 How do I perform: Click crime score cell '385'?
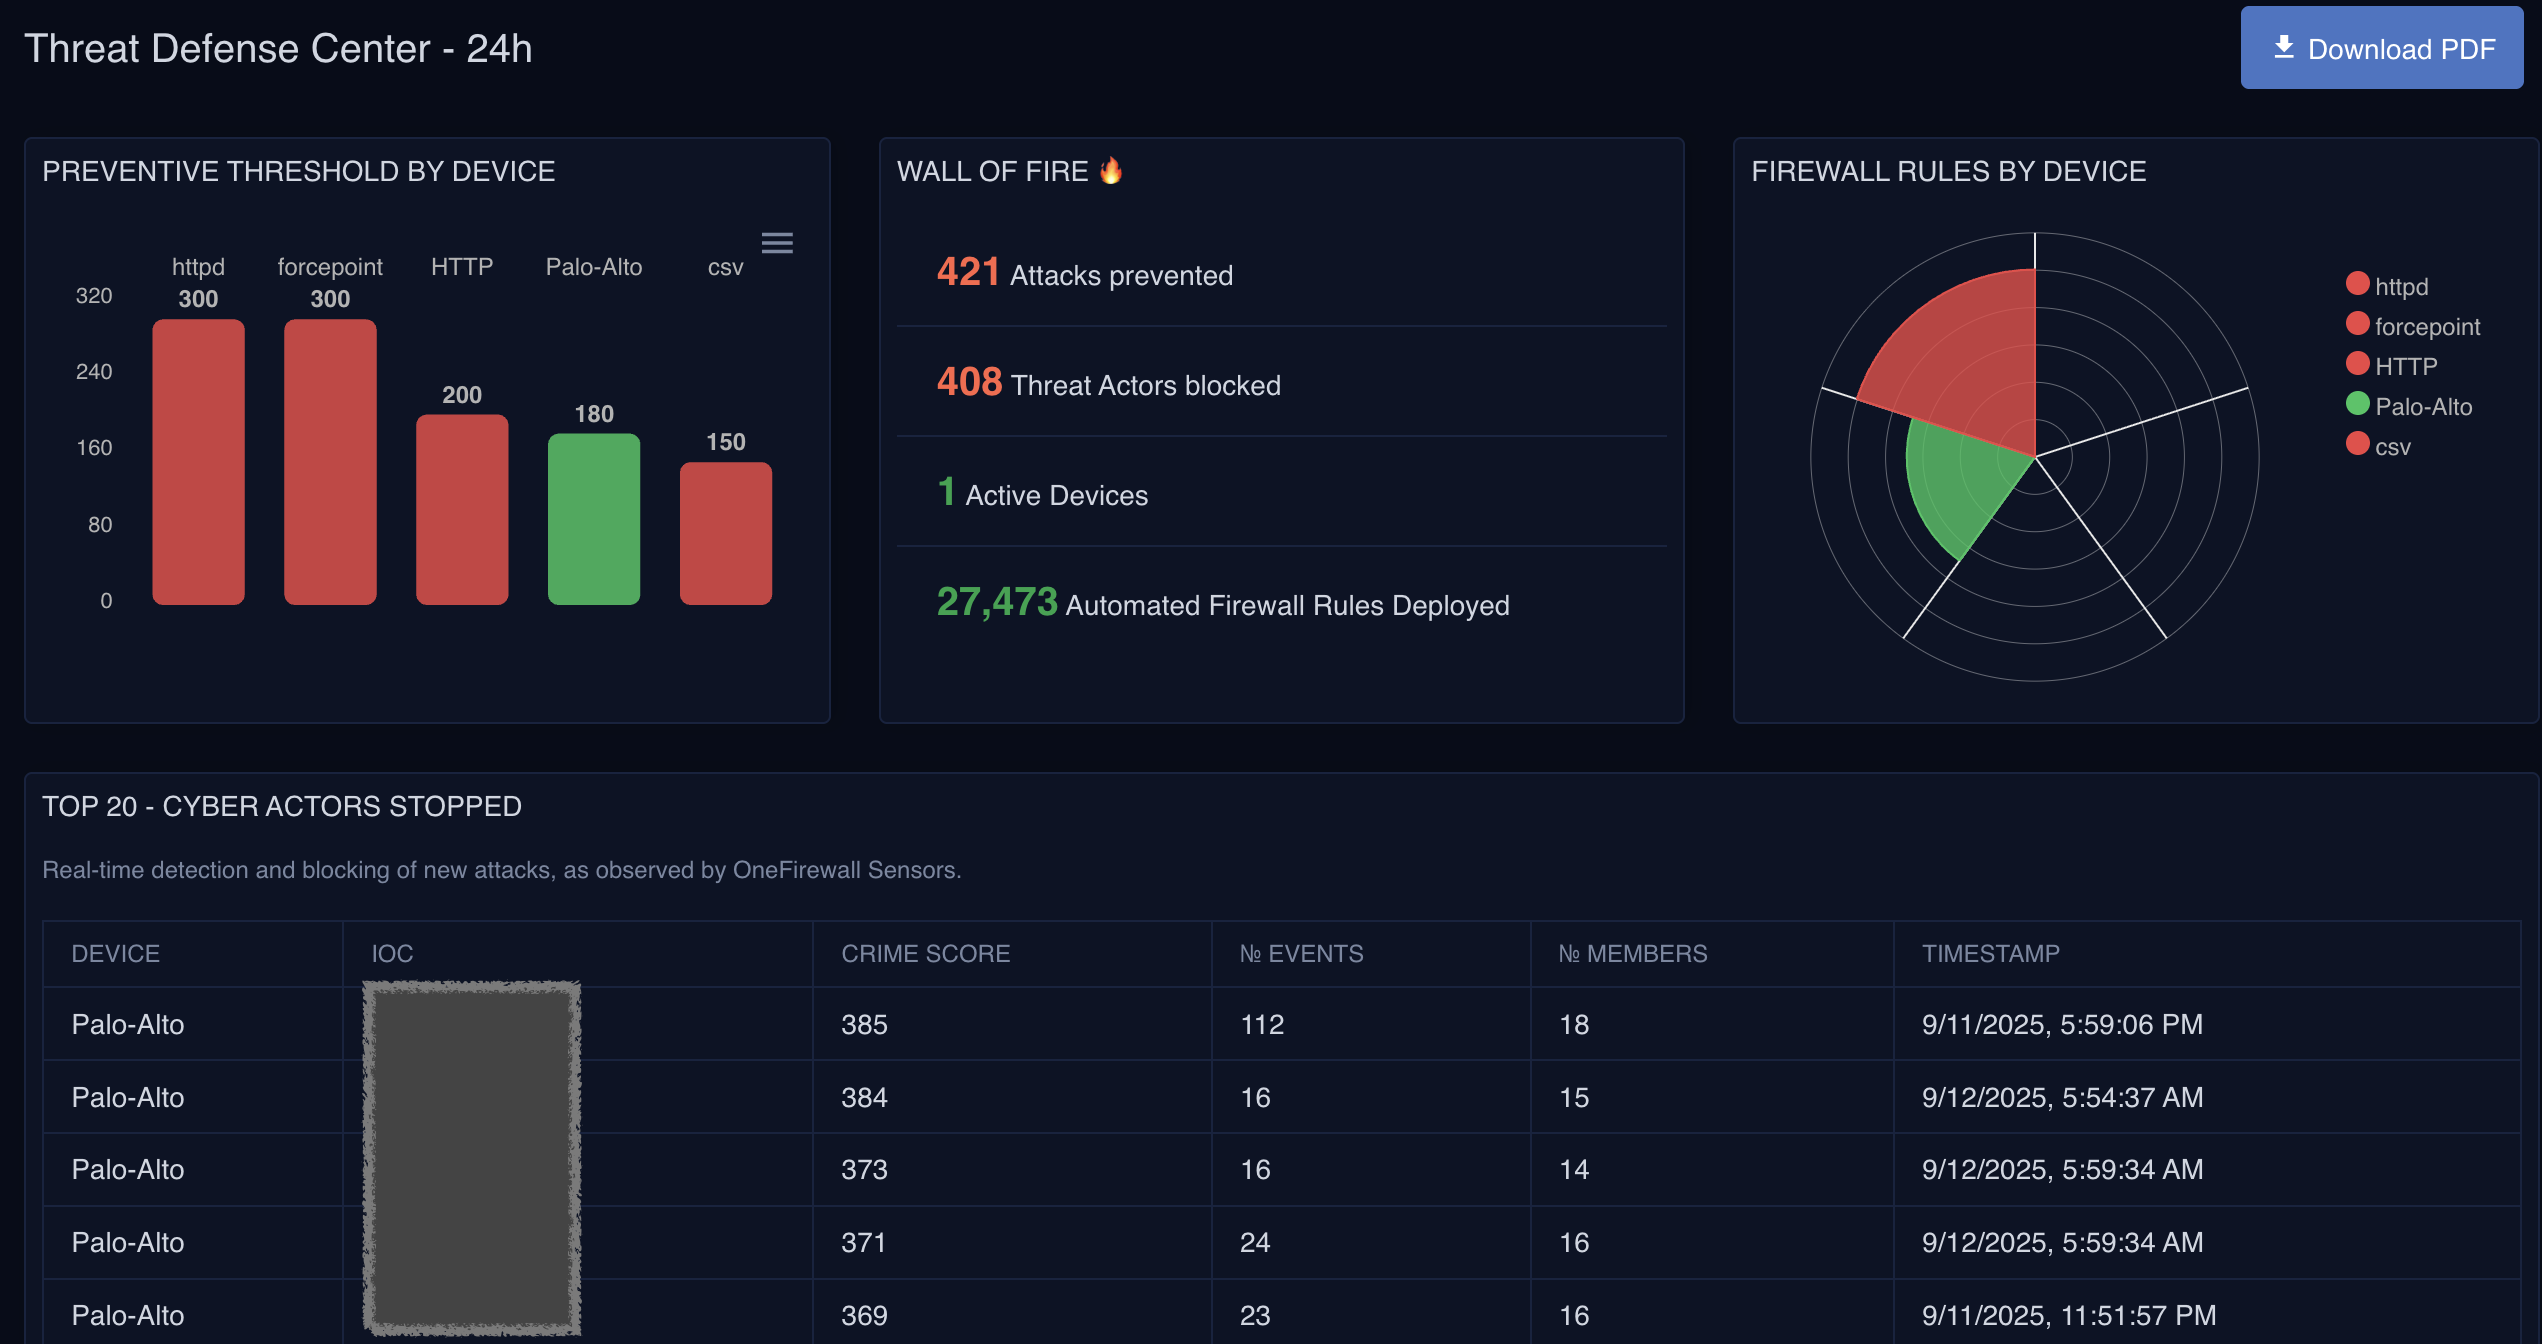pyautogui.click(x=864, y=1024)
